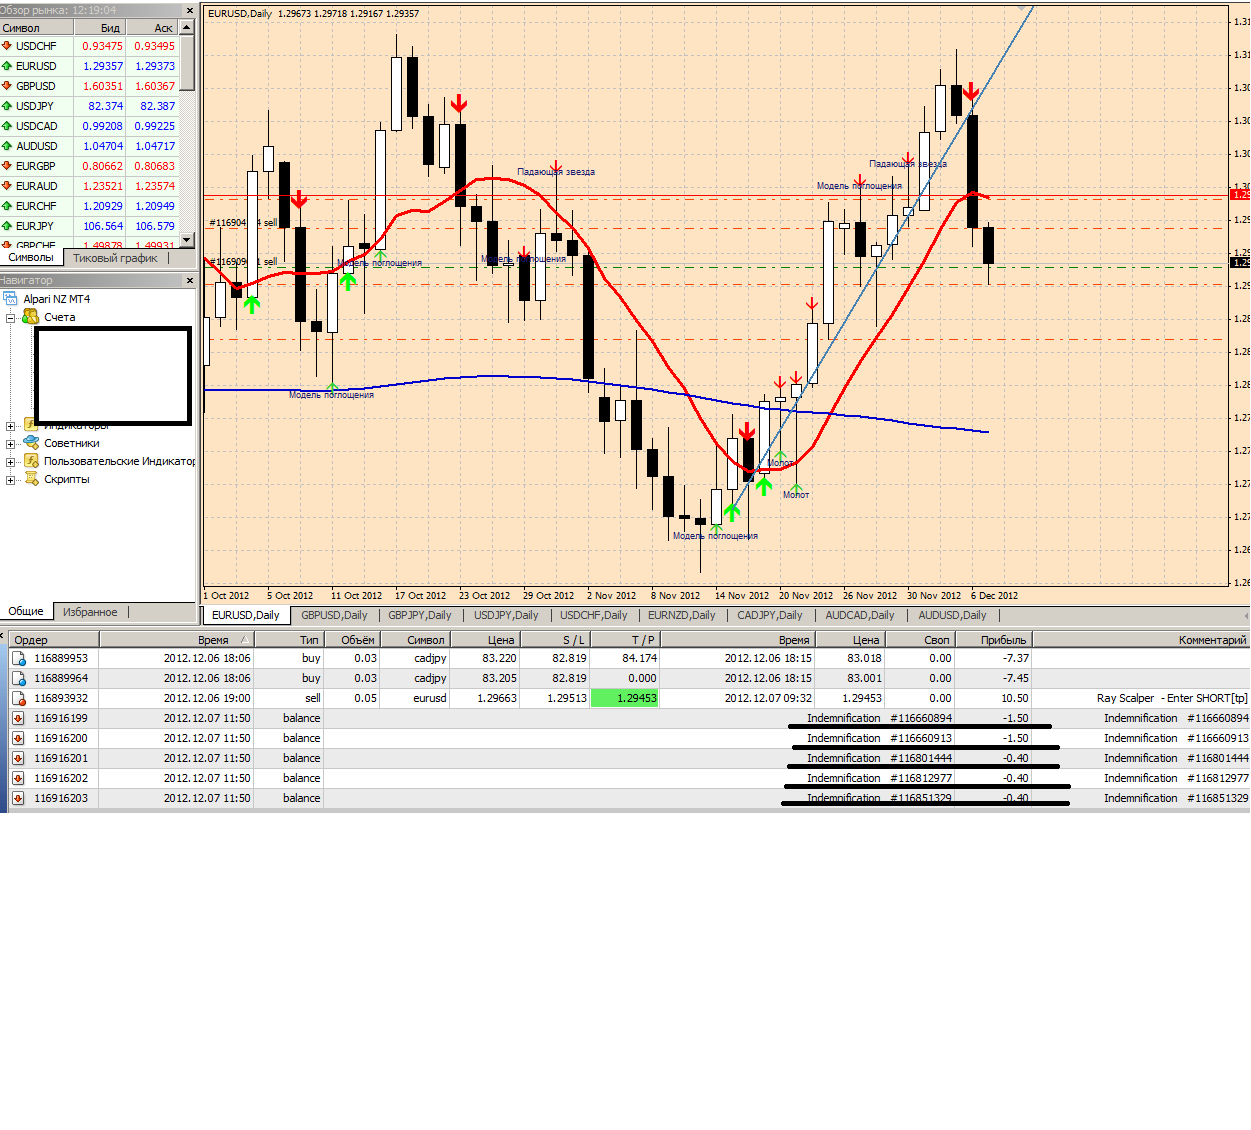Switch to the Символы tab
Viewport: 1251px width, 1130px height.
click(x=31, y=258)
